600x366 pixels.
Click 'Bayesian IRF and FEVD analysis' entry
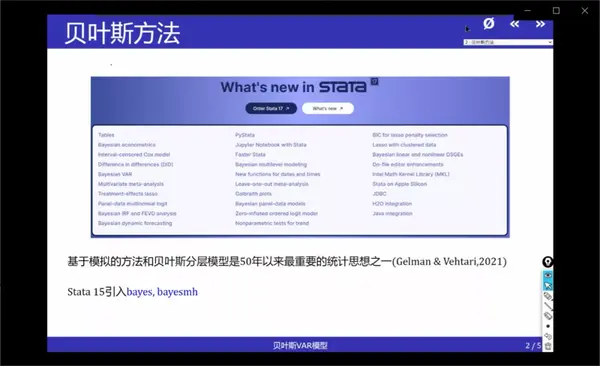tap(137, 213)
